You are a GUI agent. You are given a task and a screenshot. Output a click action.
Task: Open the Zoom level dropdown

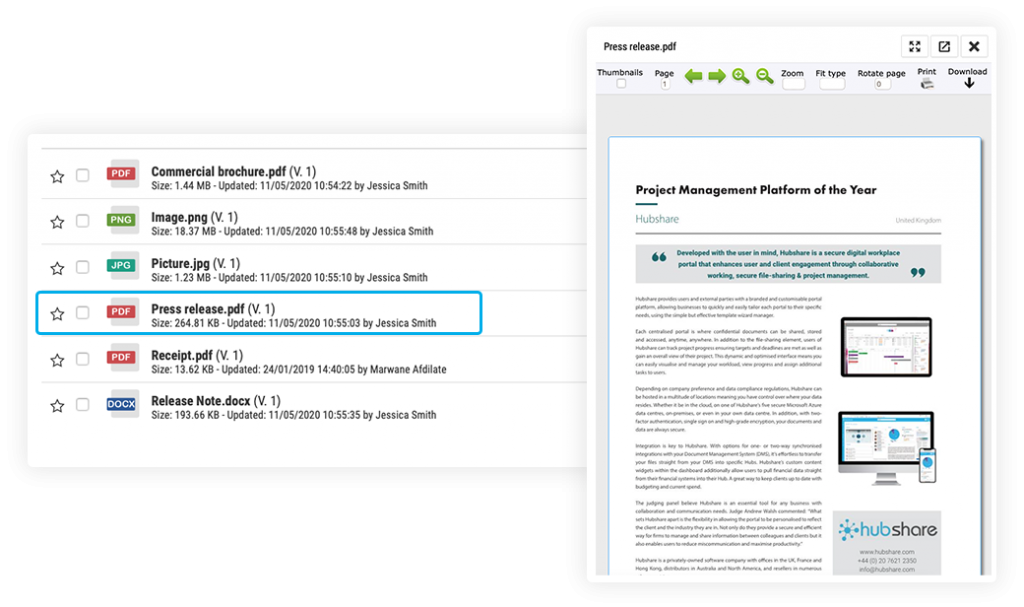(793, 84)
